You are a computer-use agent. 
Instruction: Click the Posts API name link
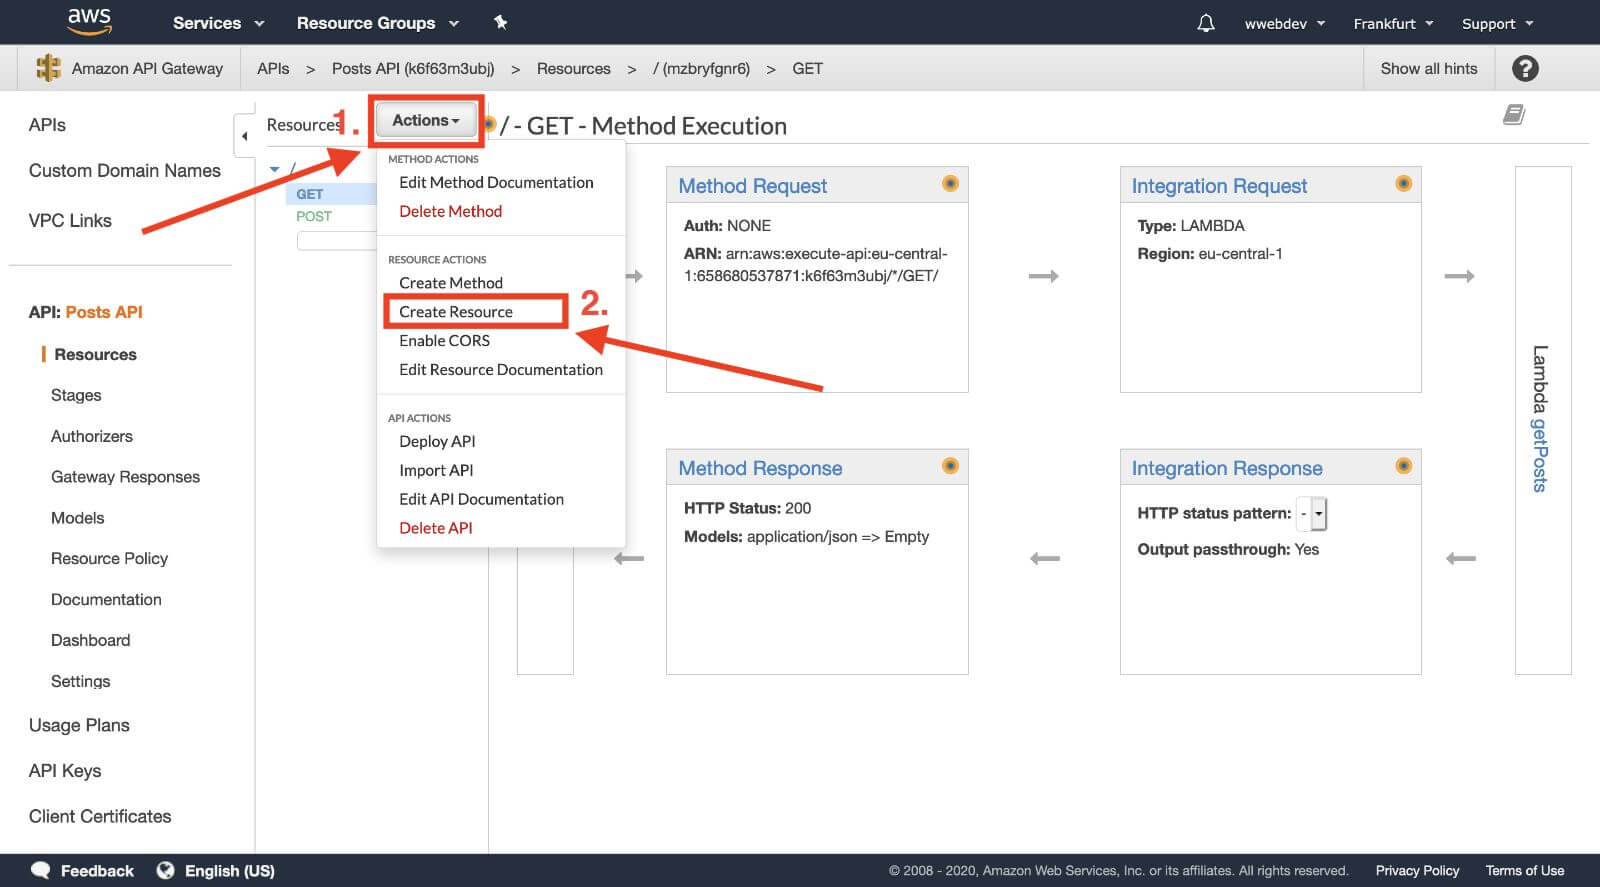tap(104, 312)
